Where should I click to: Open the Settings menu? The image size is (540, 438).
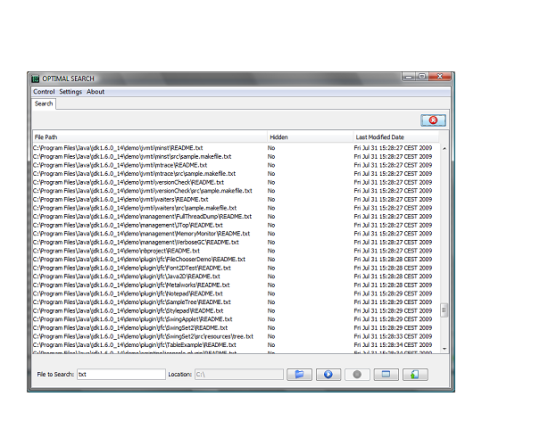[x=70, y=92]
